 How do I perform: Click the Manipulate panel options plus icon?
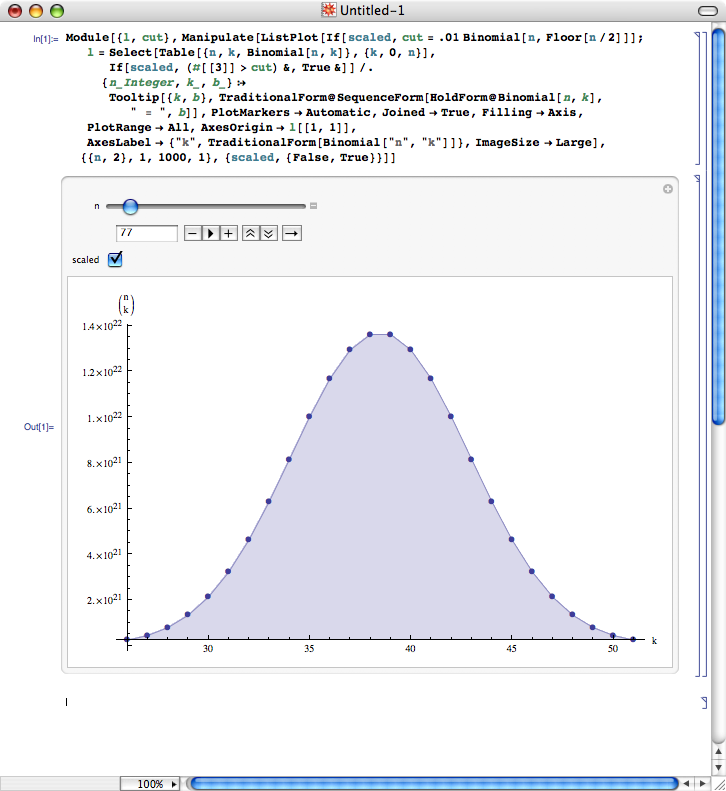[667, 189]
